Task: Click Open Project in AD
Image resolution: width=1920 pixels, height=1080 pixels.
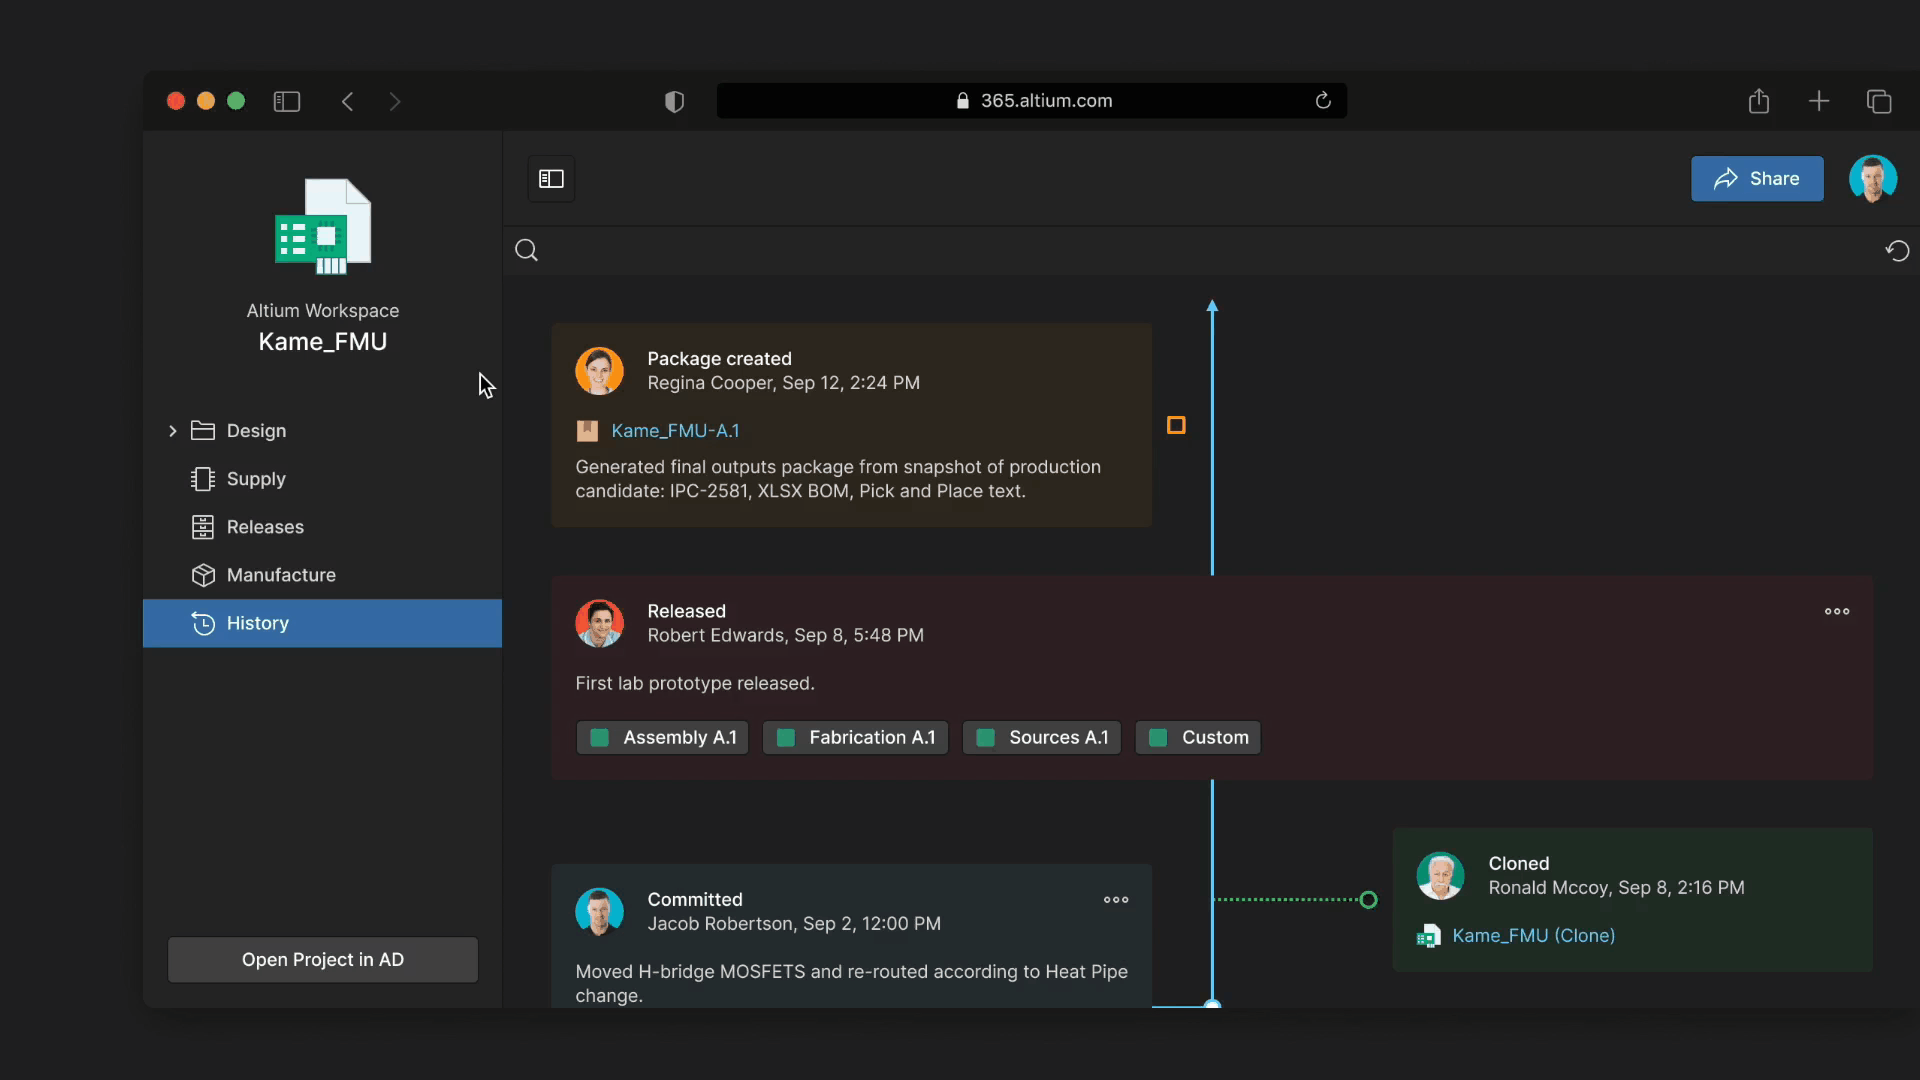Action: 323,960
